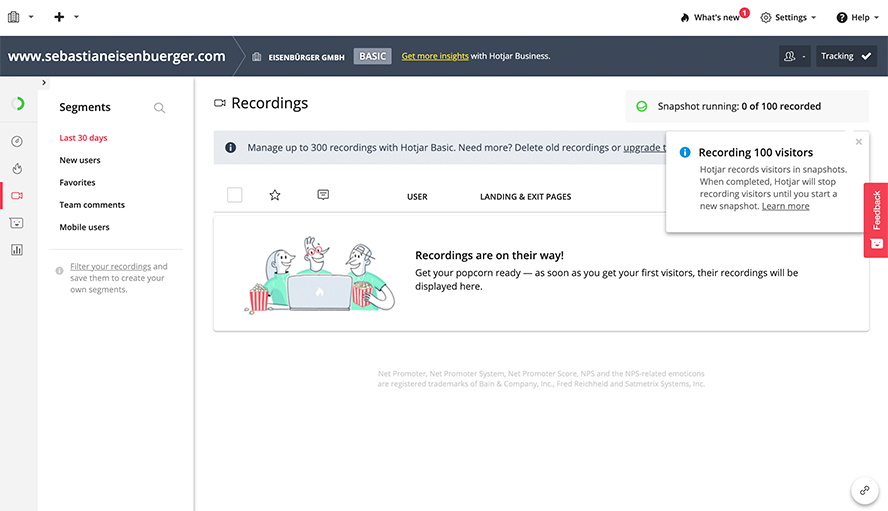
Task: Open the bar chart icon in sidebar
Action: point(17,250)
